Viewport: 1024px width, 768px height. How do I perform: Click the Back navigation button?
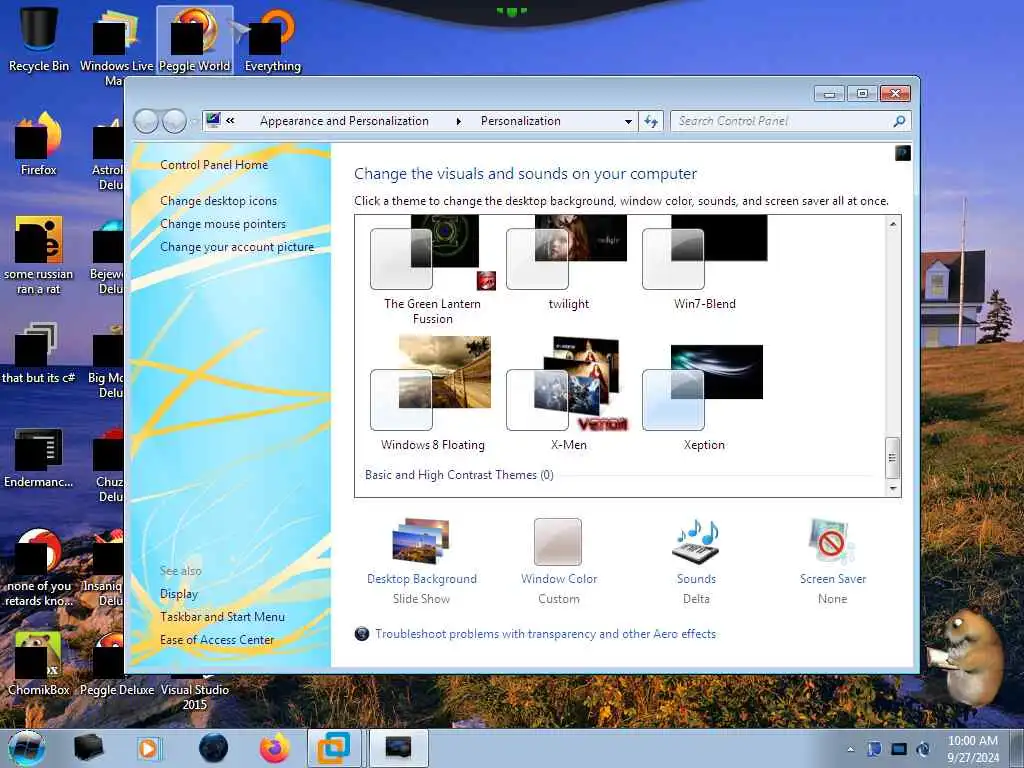pos(146,121)
